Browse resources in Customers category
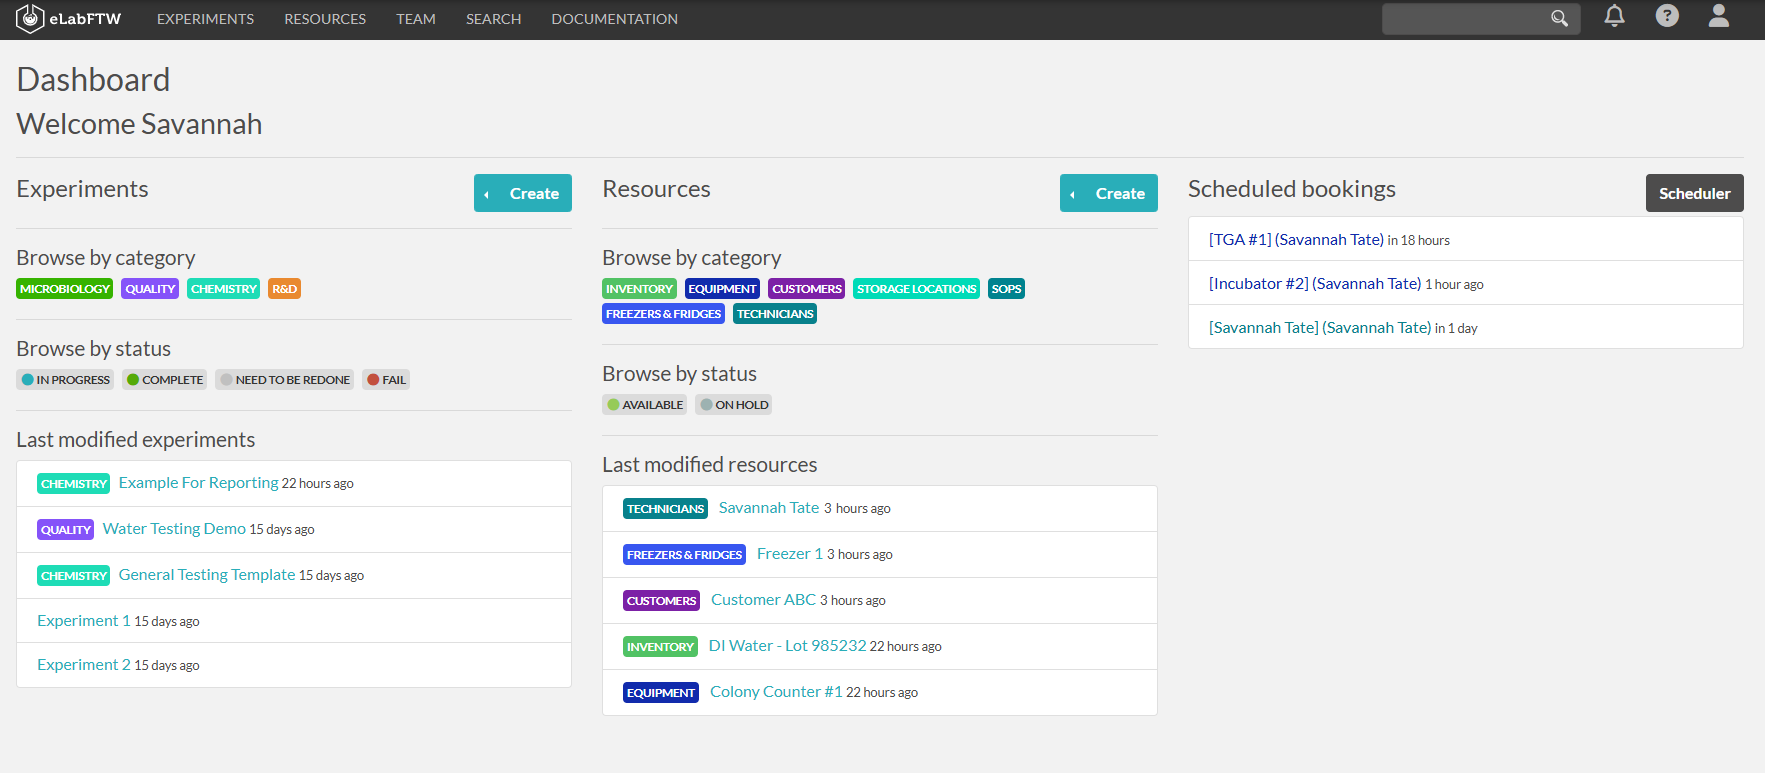Viewport: 1765px width, 773px height. click(806, 289)
